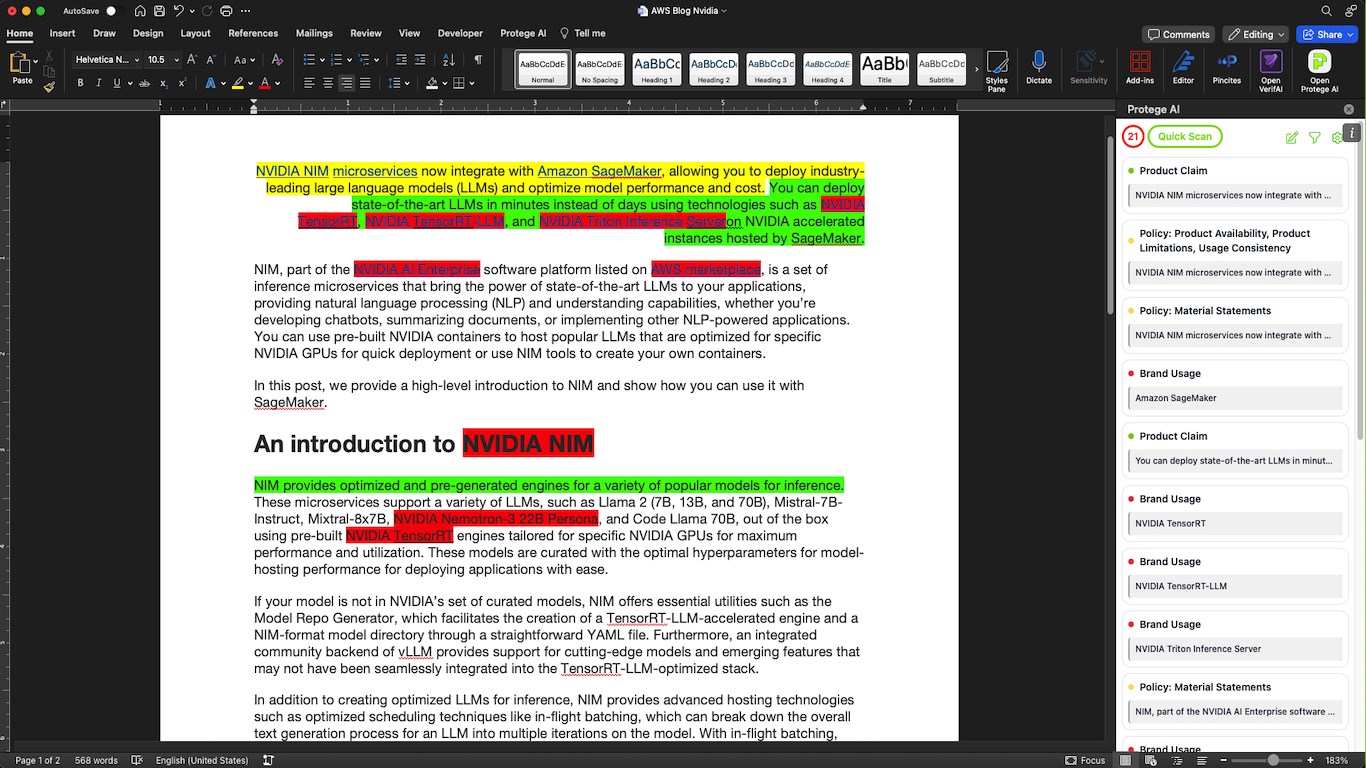This screenshot has height=768, width=1366.
Task: Show the info button in Protege AI panel
Action: point(1352,132)
